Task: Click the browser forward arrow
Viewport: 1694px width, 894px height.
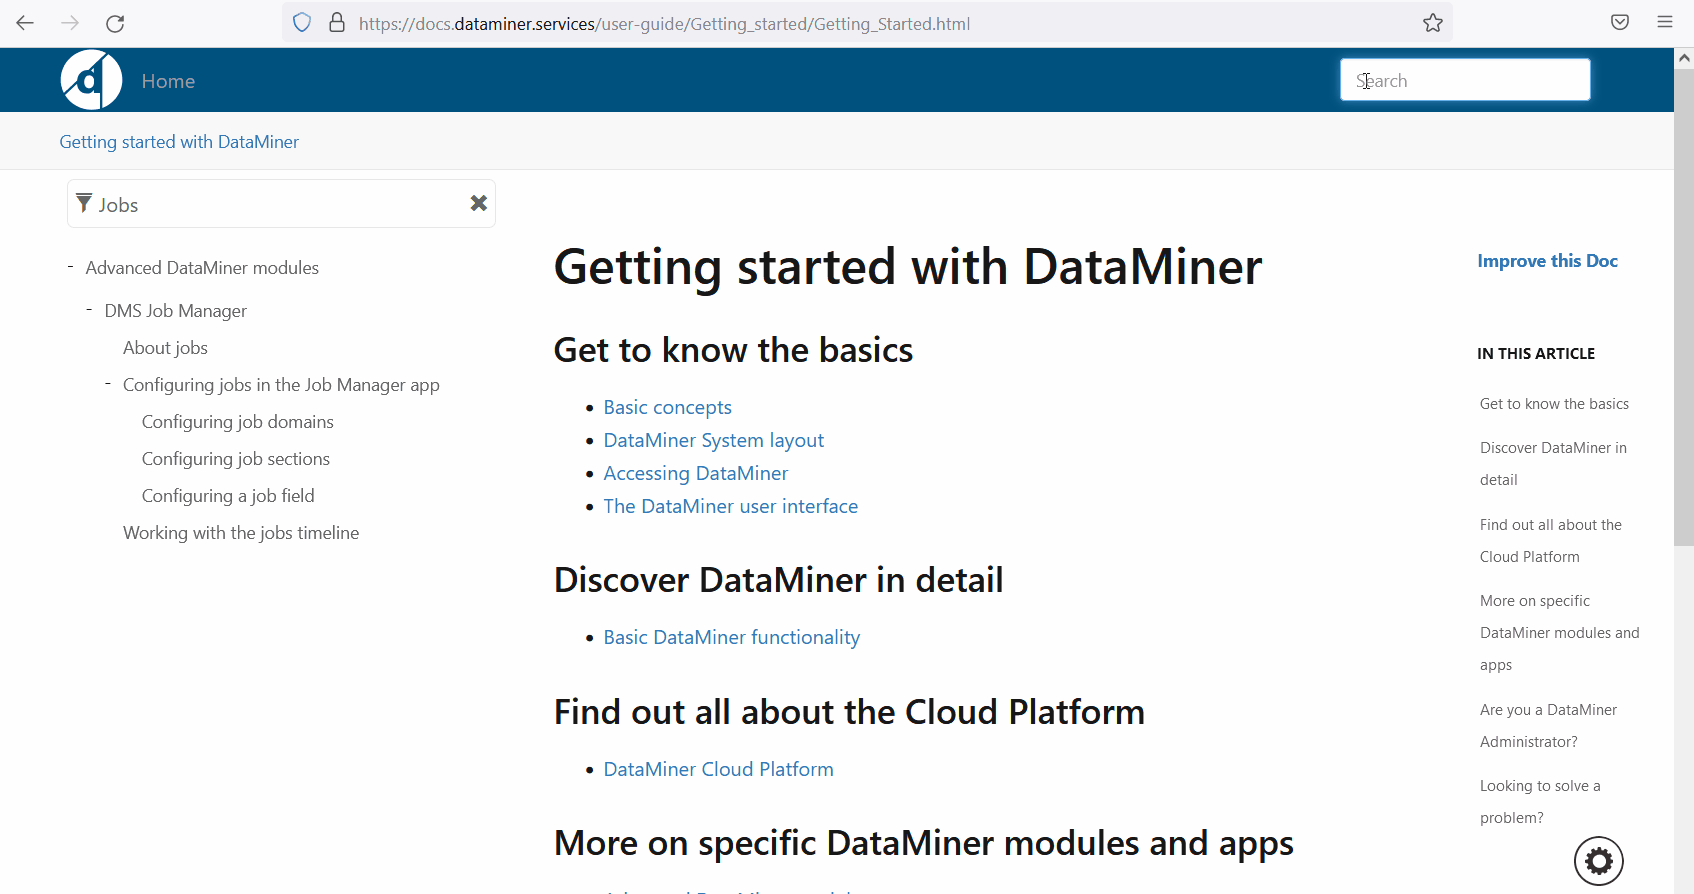Action: tap(70, 23)
